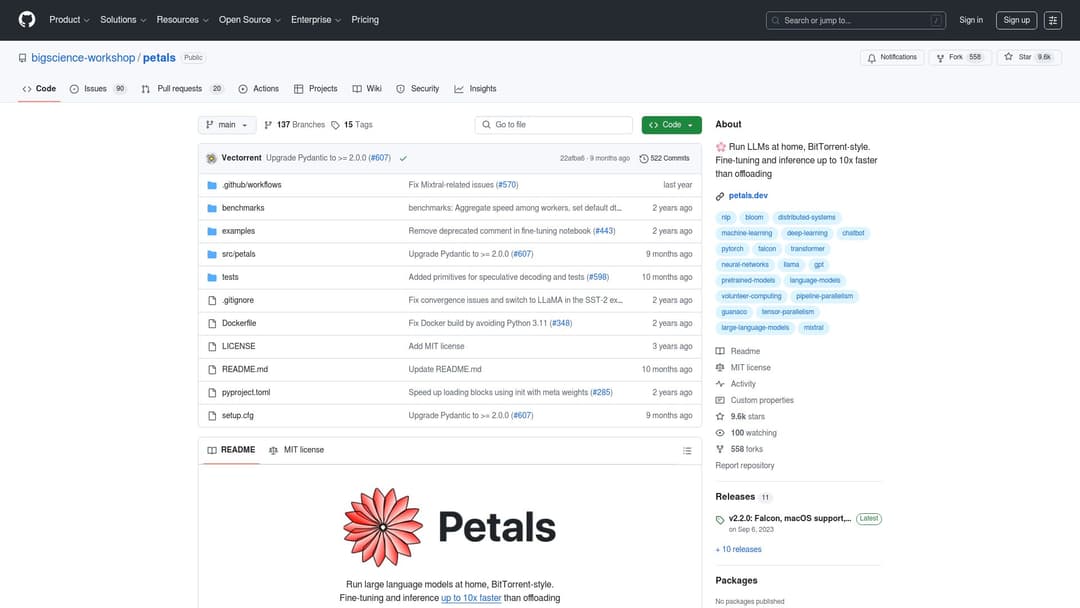Click the setup.cfg file icon
This screenshot has height=608, width=1080.
click(212, 416)
